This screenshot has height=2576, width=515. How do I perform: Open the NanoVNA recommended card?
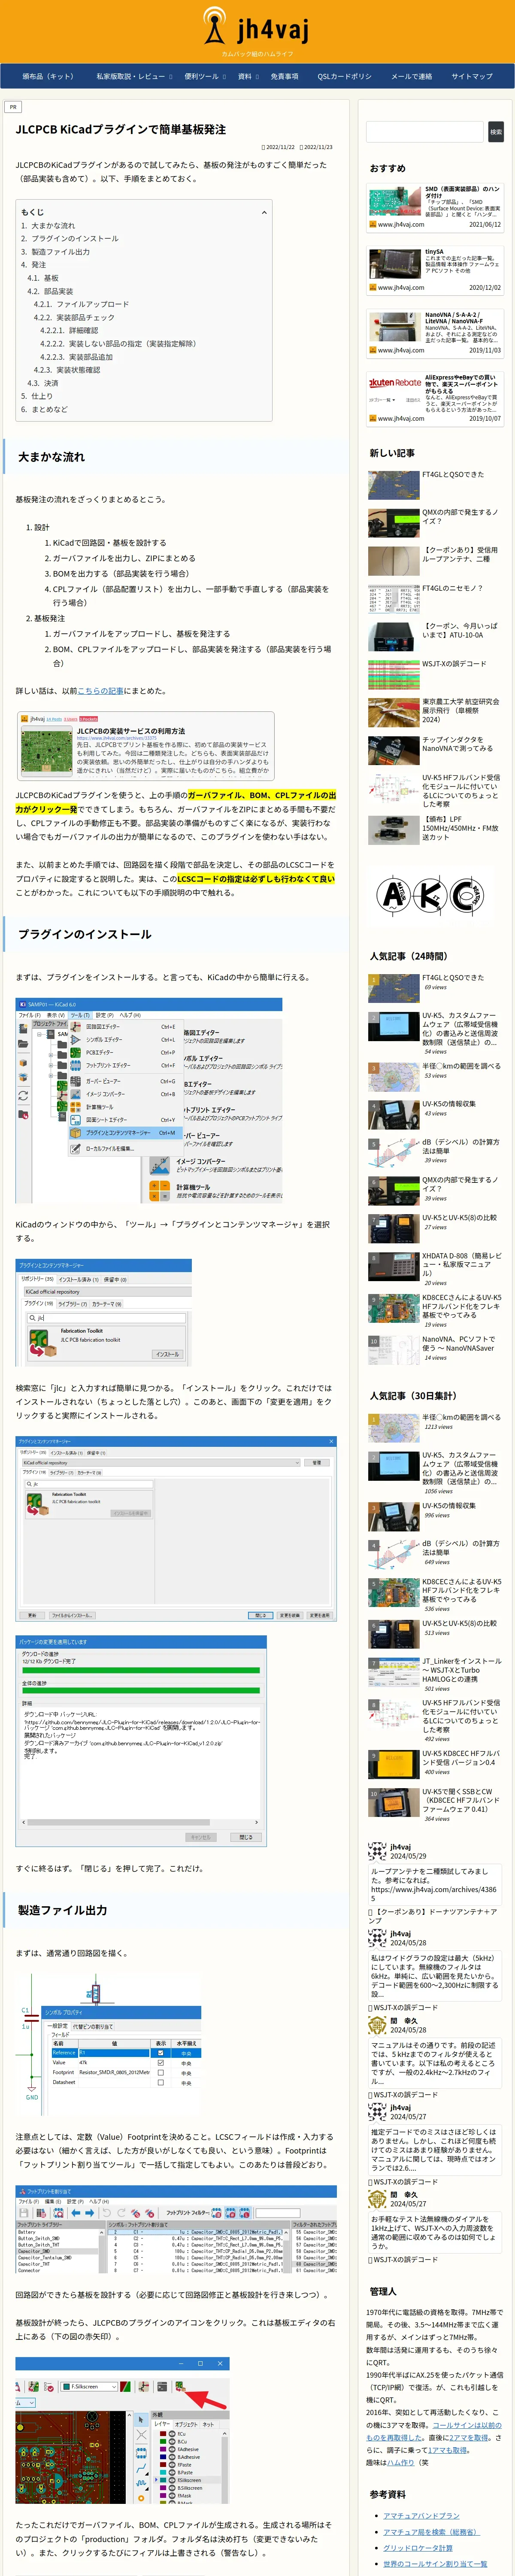[x=435, y=333]
